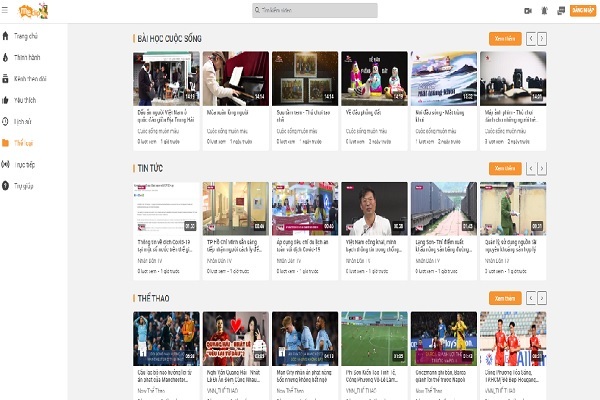Viewport: 600px width, 400px height.
Task: Open the video camera upload icon
Action: tap(528, 11)
